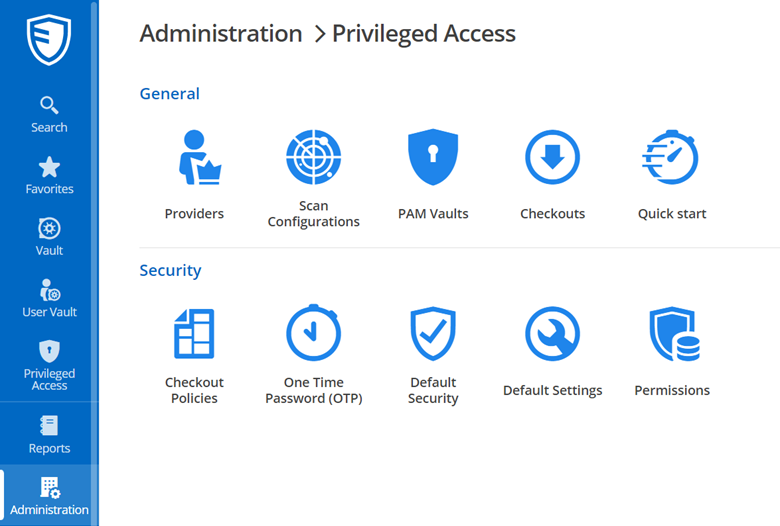
Task: Open Default Settings wrench icon
Action: click(552, 334)
